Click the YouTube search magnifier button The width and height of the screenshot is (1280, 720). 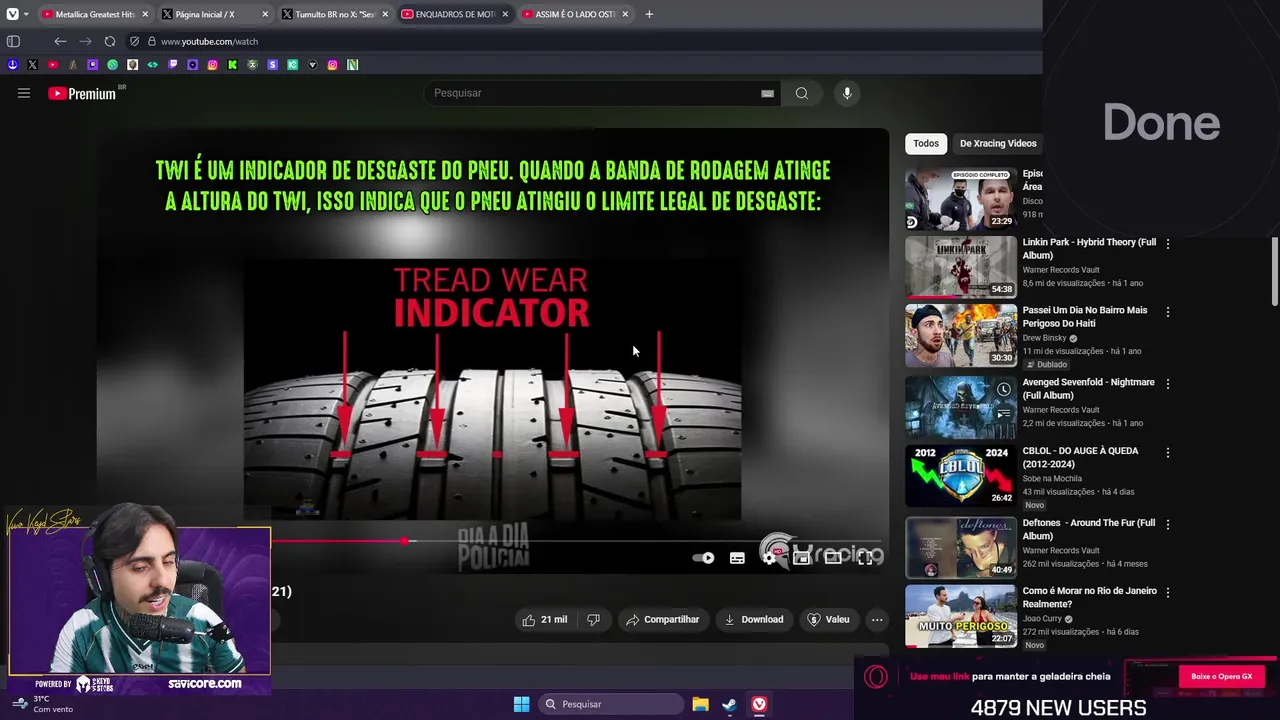coord(802,93)
